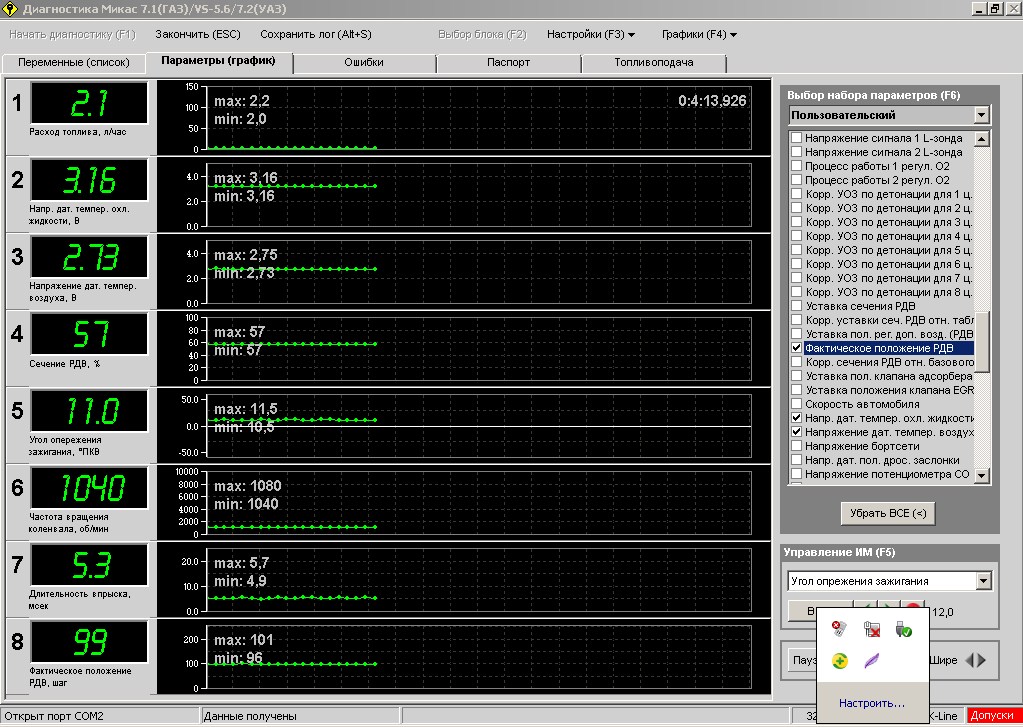Click the red Допуски status indicator
1023x727 pixels.
[992, 716]
